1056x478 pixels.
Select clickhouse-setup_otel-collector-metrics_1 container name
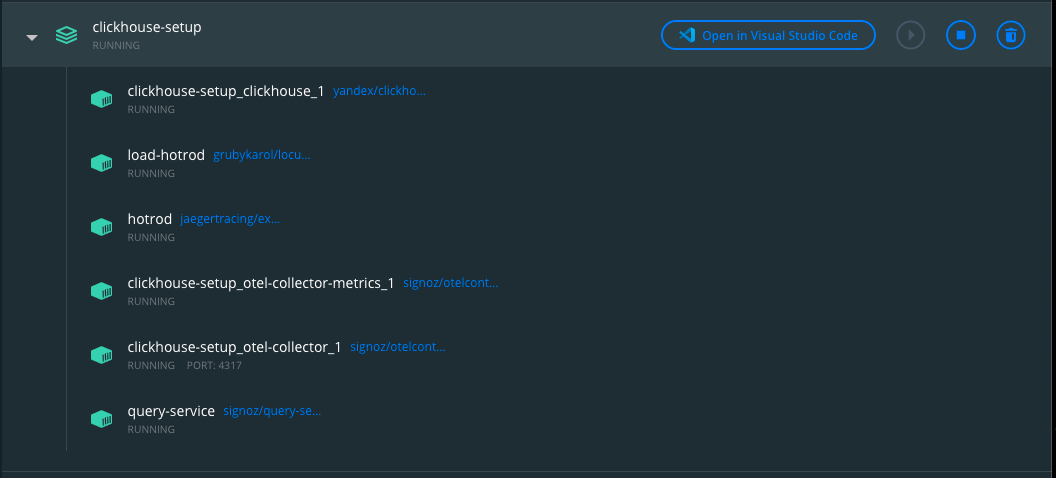pyautogui.click(x=261, y=283)
